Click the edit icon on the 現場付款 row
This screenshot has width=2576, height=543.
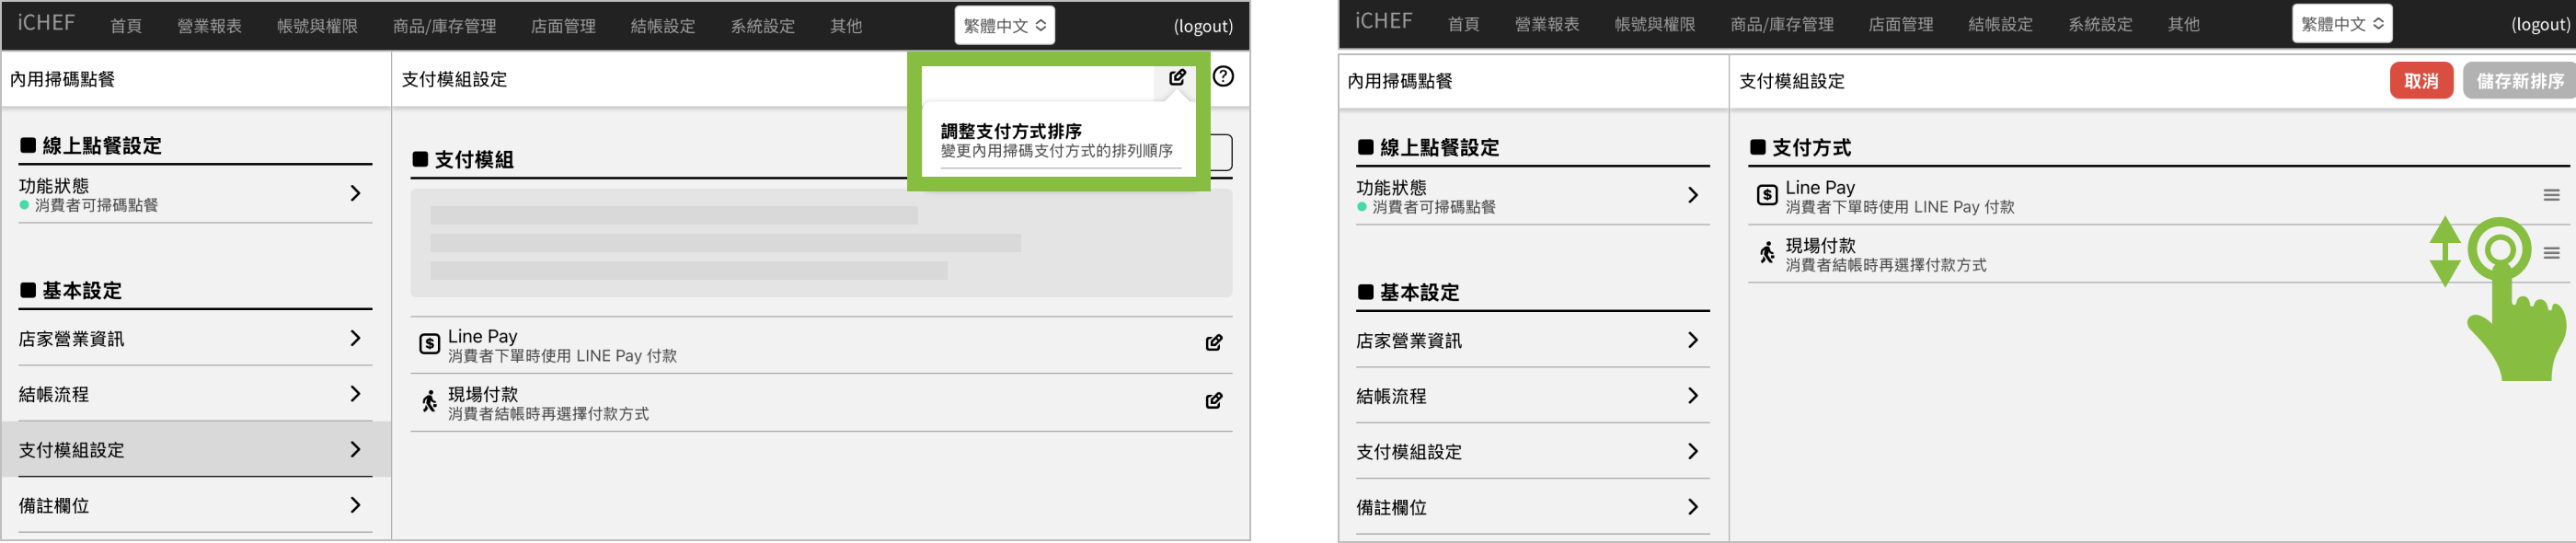point(1213,401)
